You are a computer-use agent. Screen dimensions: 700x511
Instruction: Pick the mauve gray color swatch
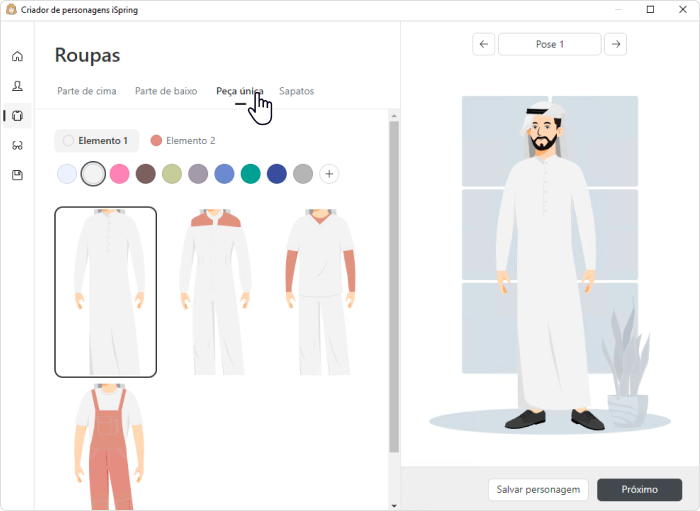[198, 174]
